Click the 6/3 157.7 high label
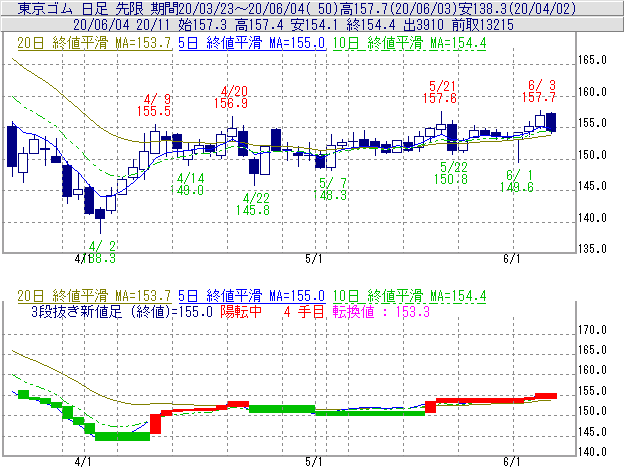The width and height of the screenshot is (624, 474). (539, 91)
